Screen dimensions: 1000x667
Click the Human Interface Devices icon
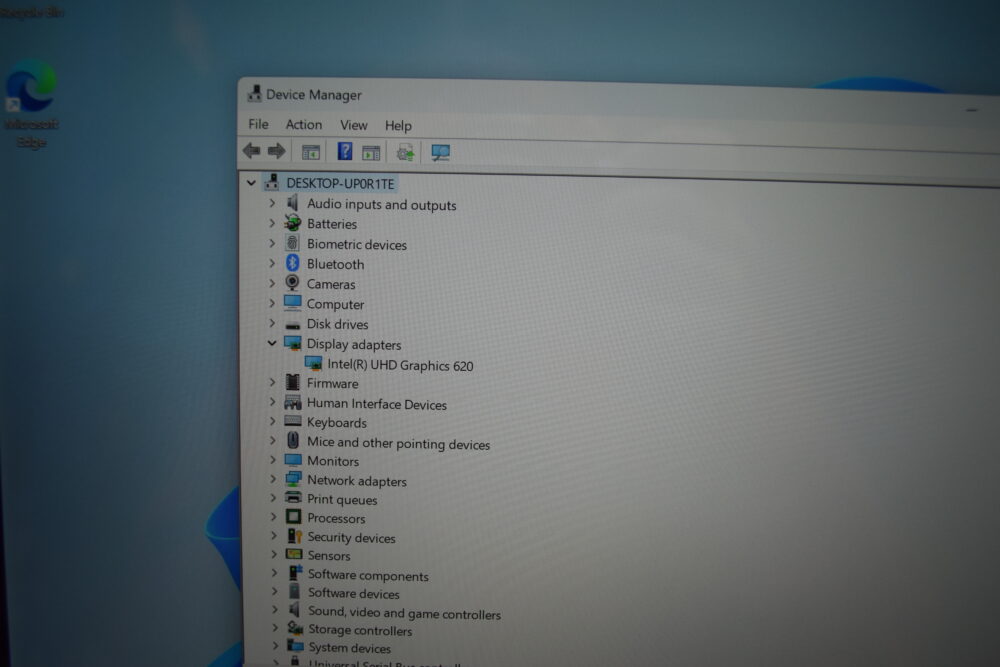293,402
